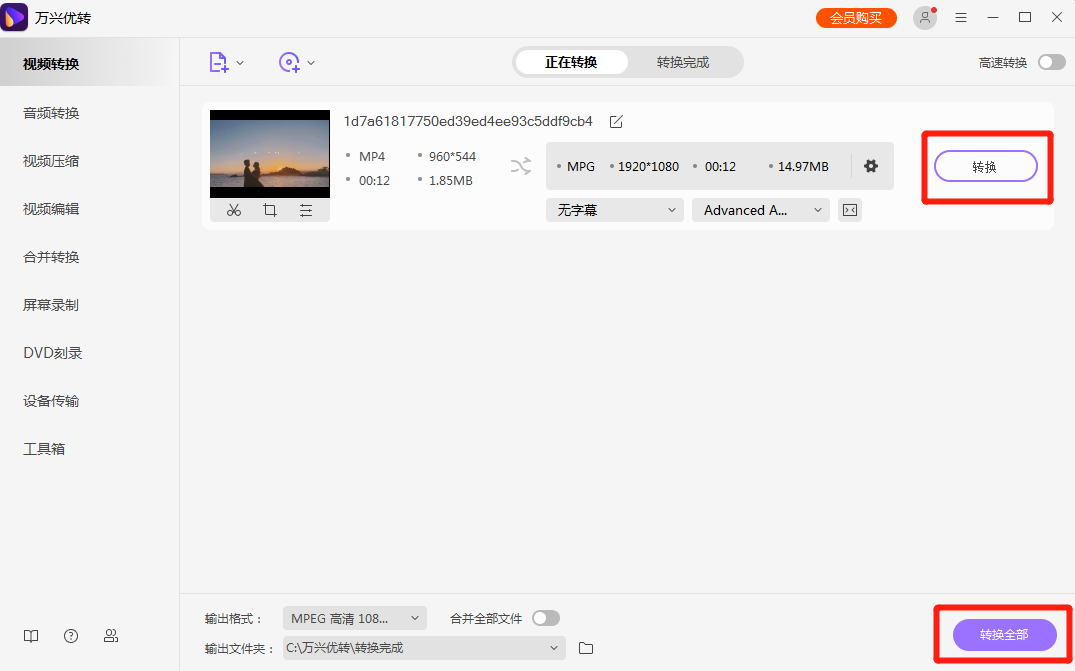Select the scissors trim icon under the thumbnail
Image resolution: width=1075 pixels, height=671 pixels.
[x=233, y=210]
